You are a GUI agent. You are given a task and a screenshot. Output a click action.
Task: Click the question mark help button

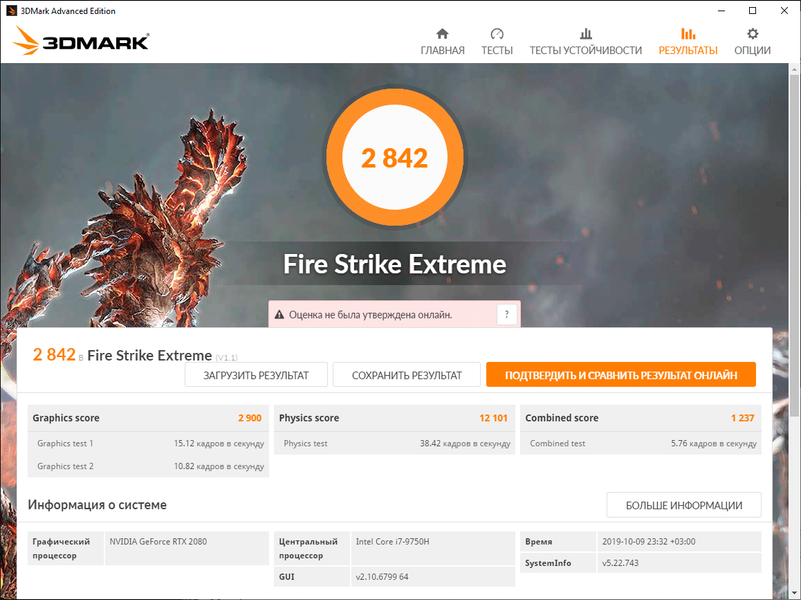507,314
